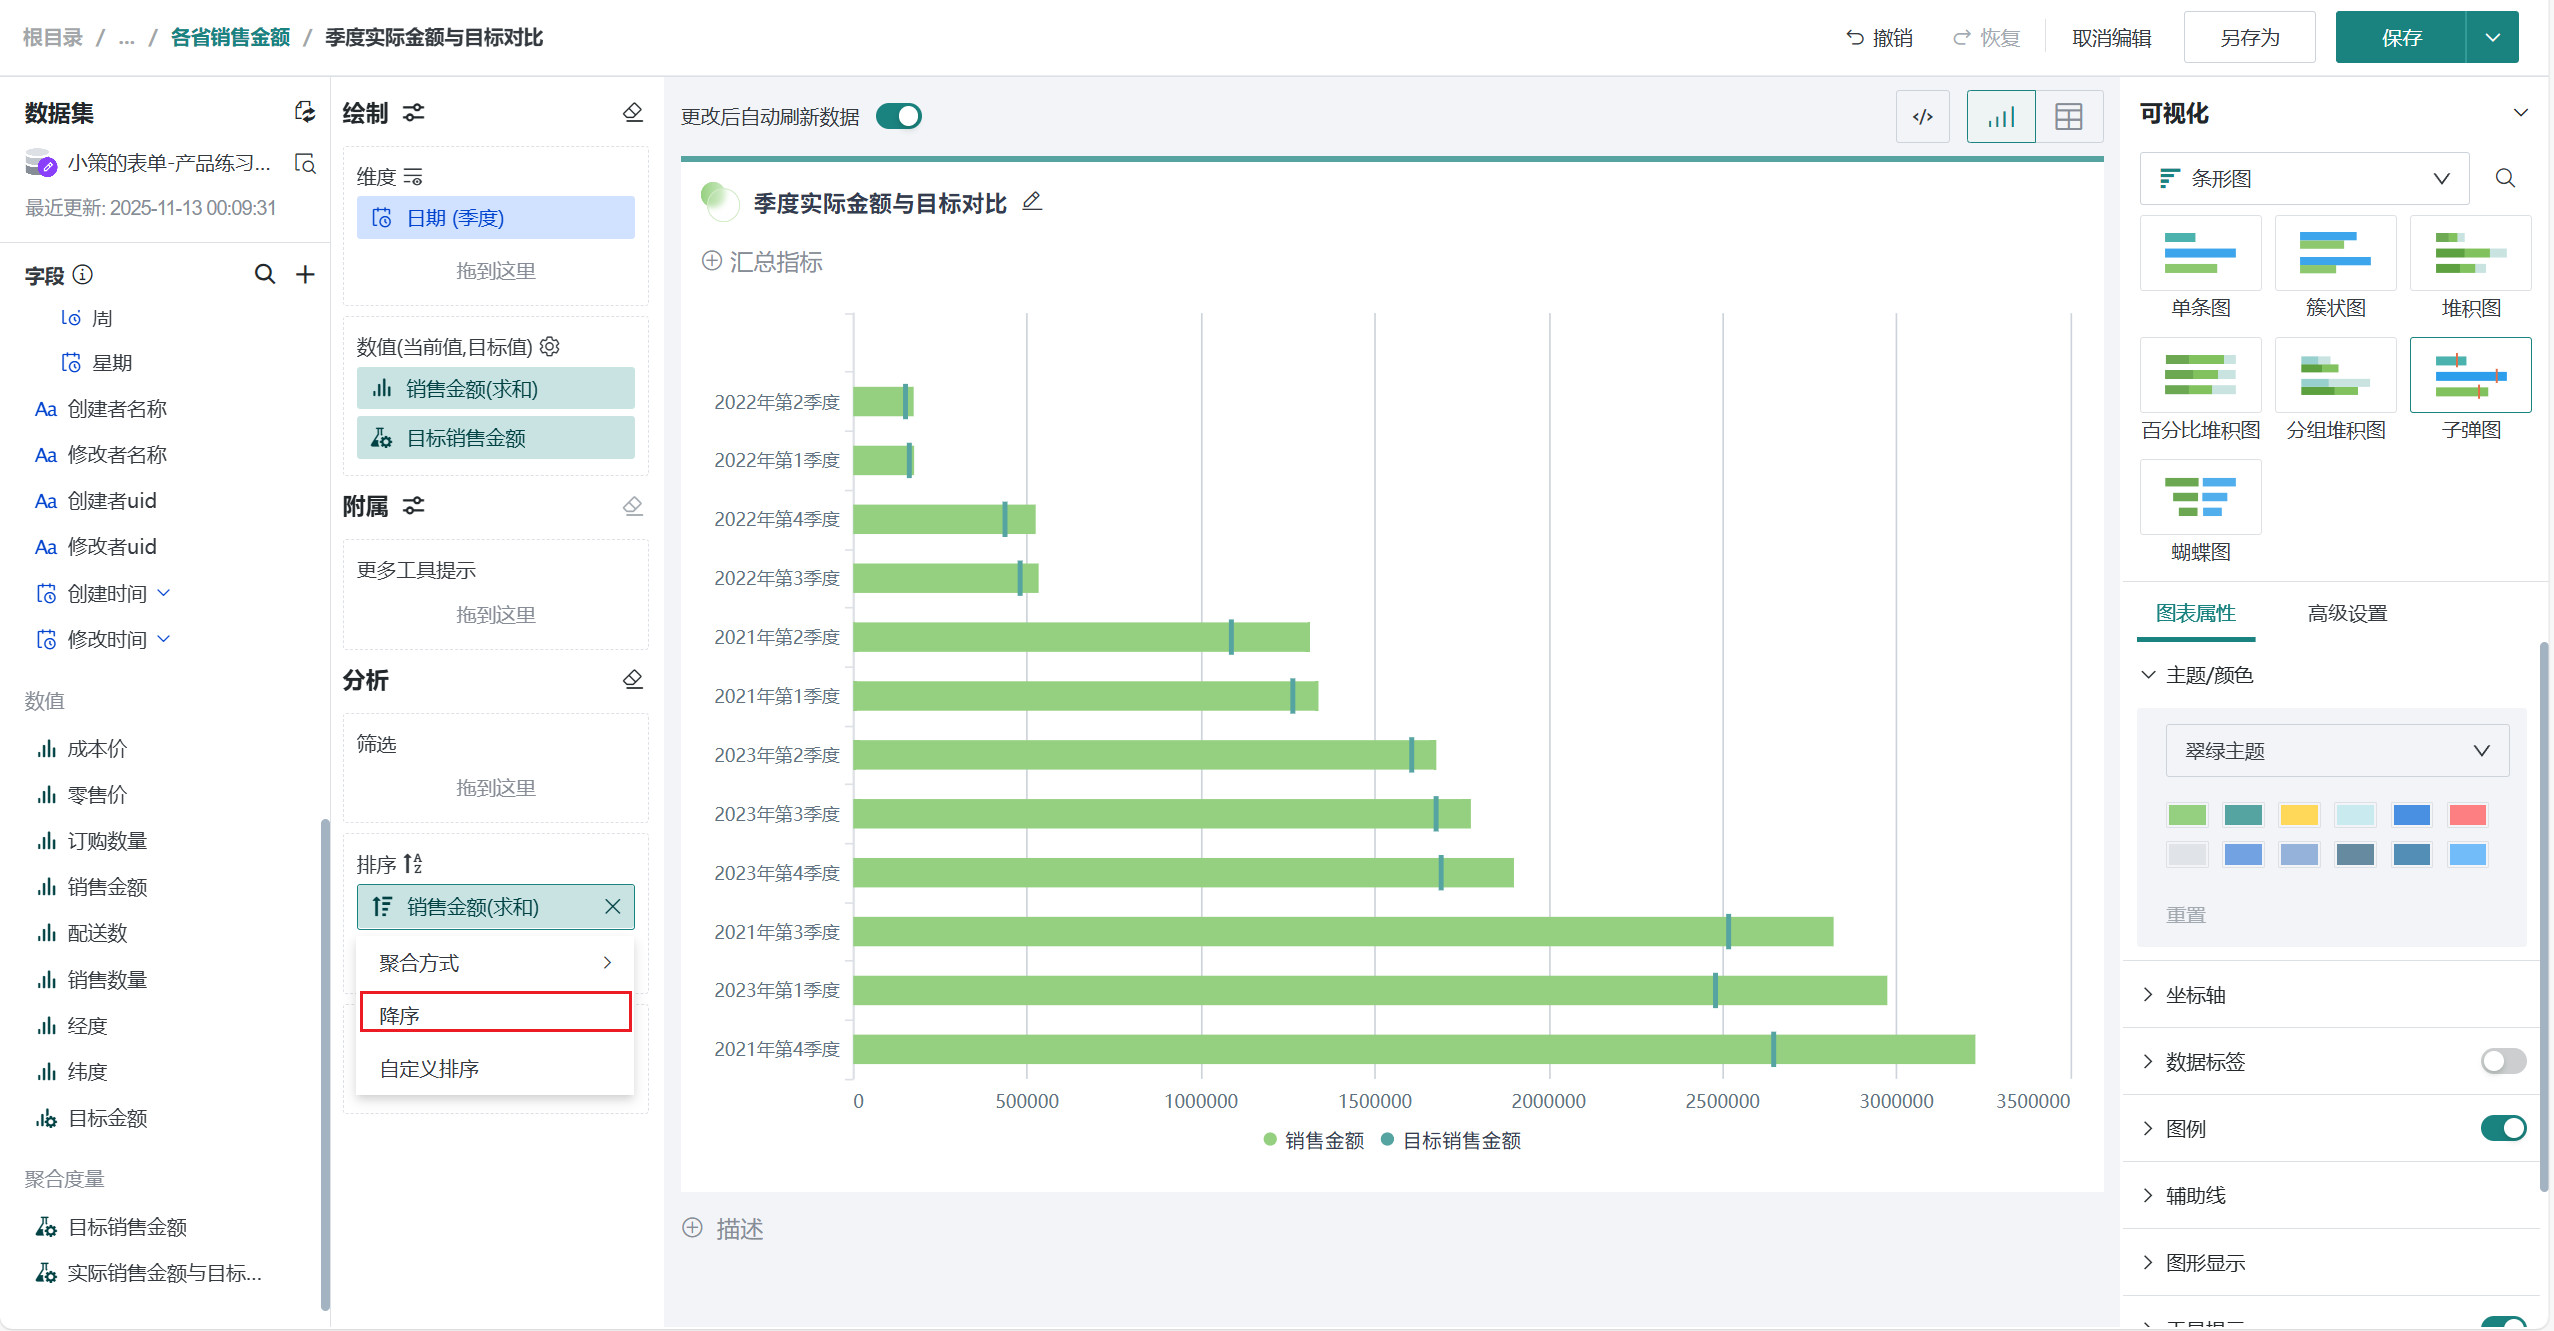Image resolution: width=2554 pixels, height=1331 pixels.
Task: Click the 另存为 button
Action: click(2249, 38)
